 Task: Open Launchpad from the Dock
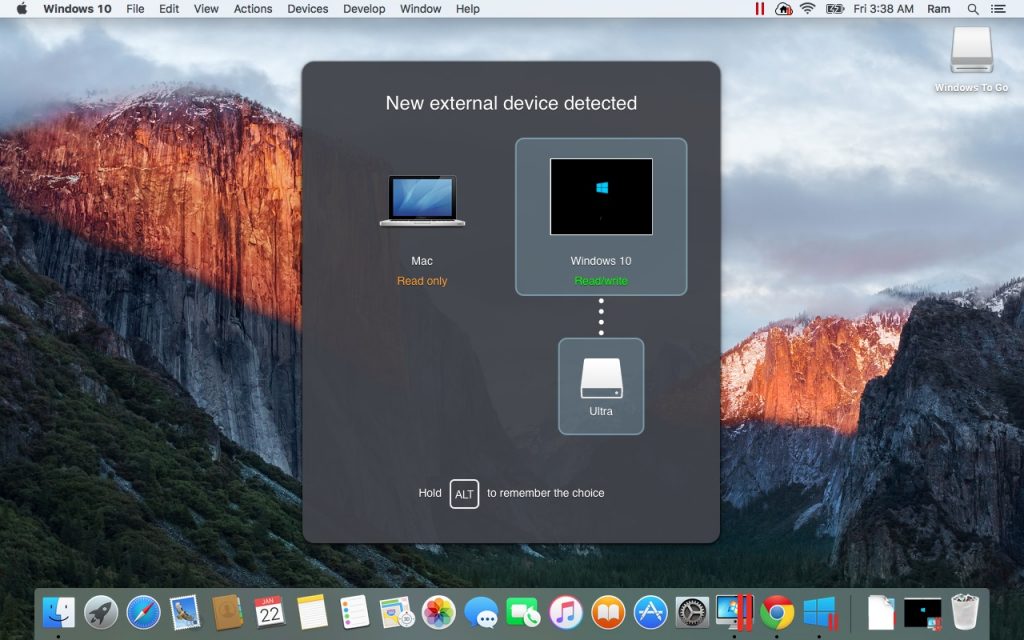click(x=100, y=613)
